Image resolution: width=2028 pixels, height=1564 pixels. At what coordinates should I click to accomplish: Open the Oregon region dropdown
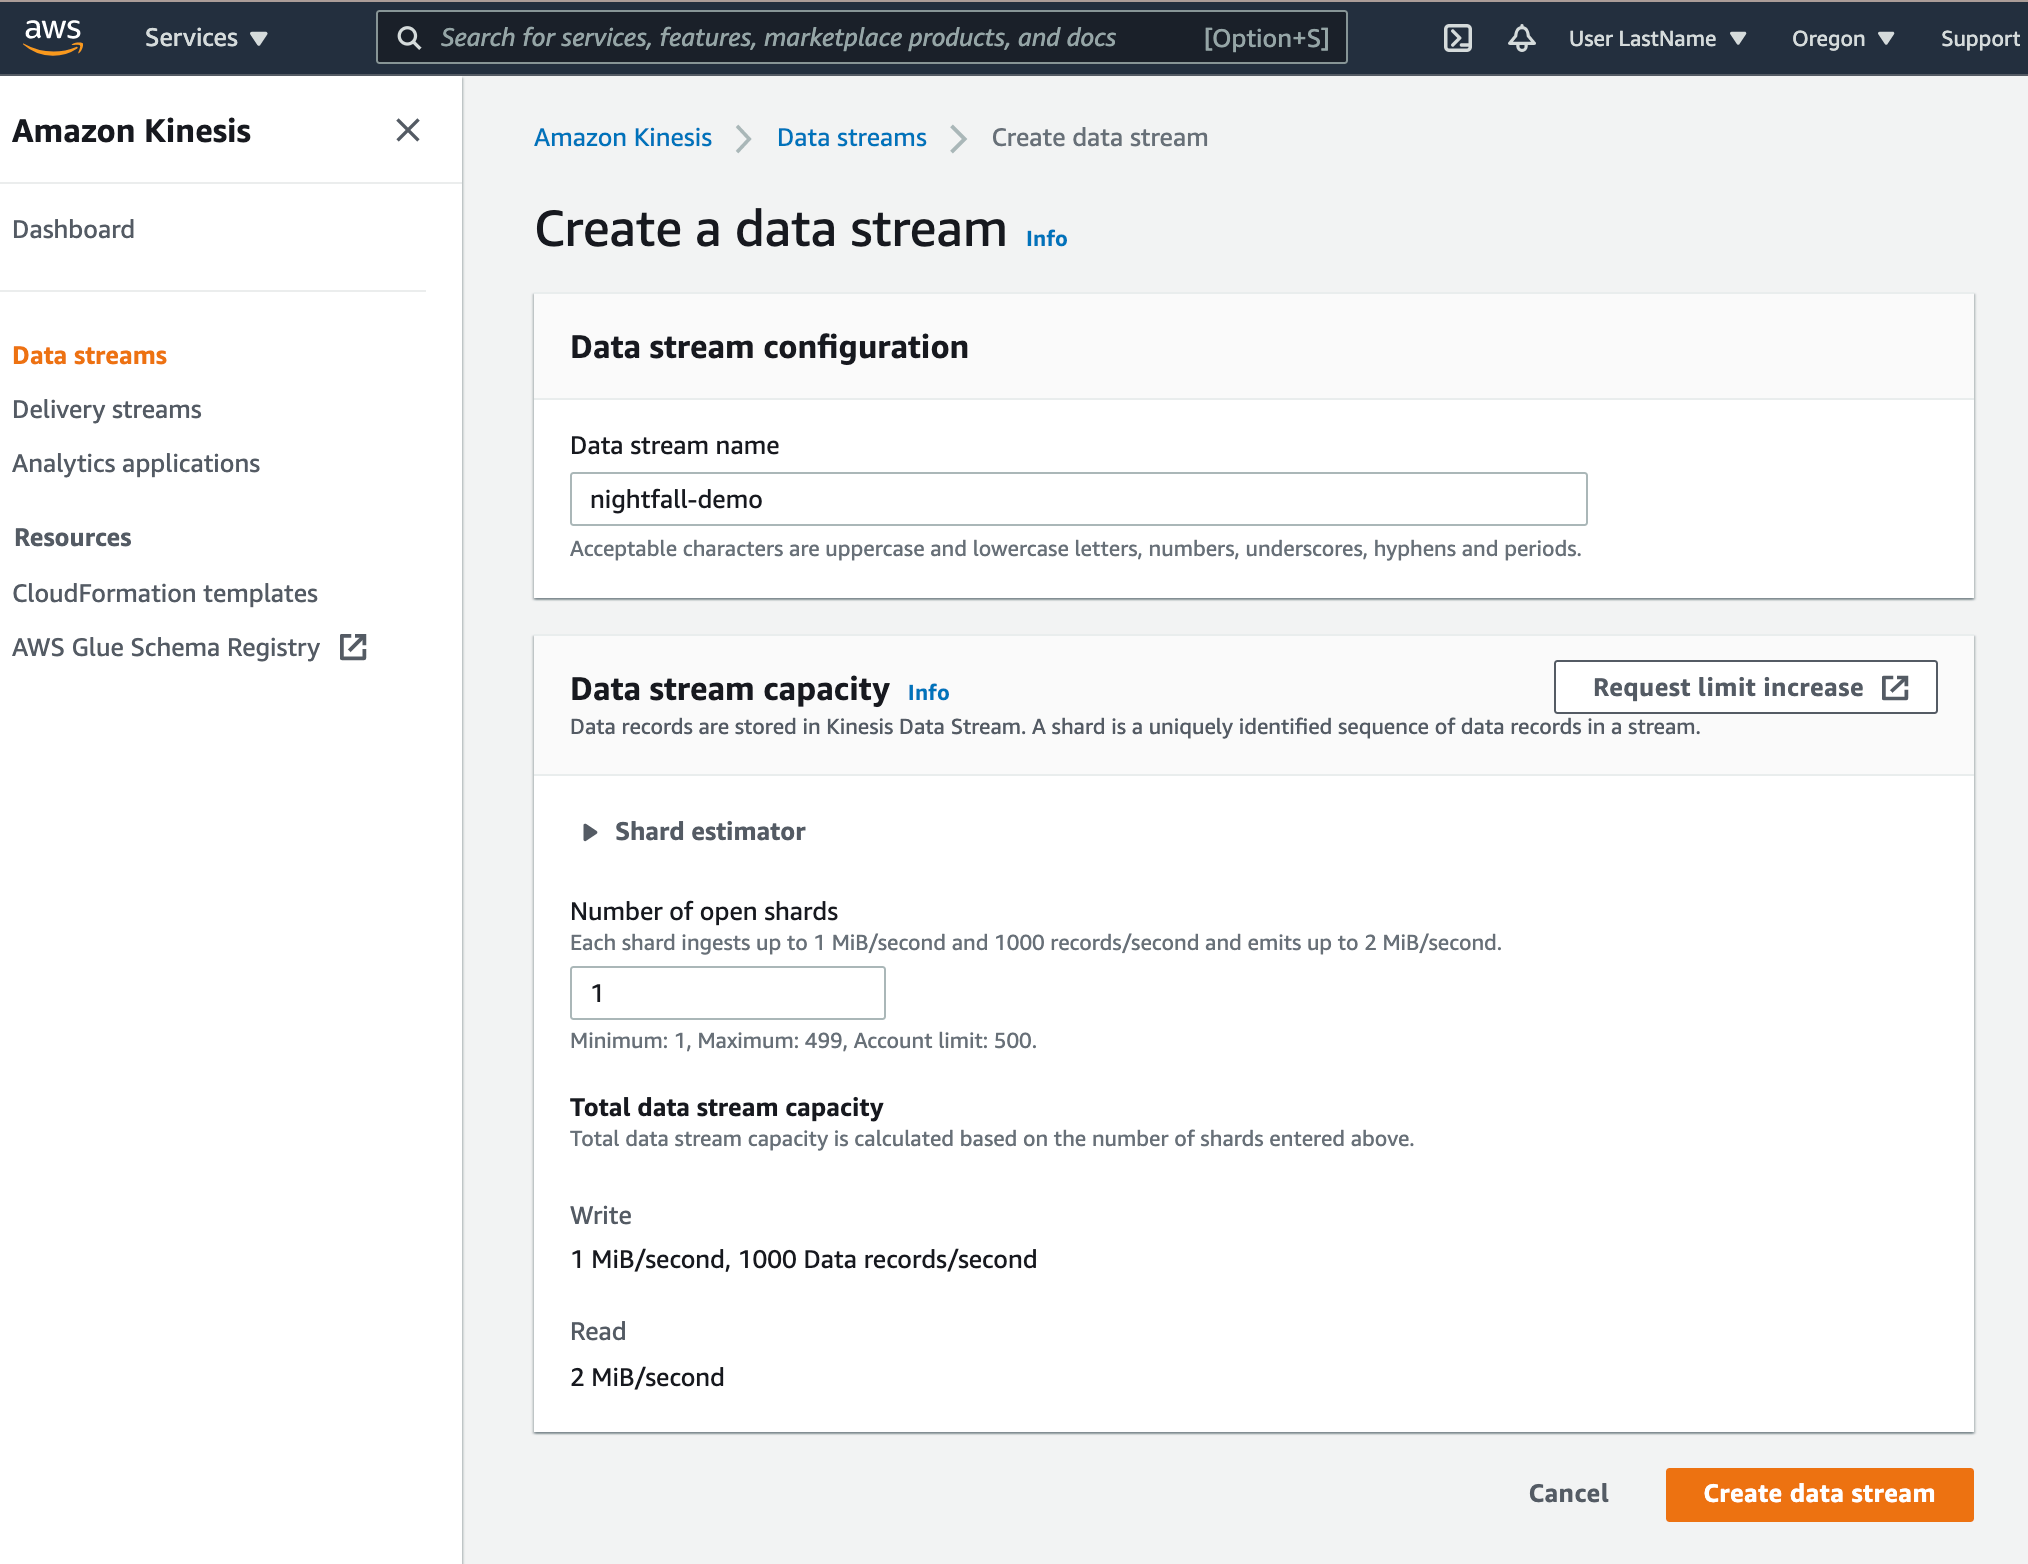pos(1842,38)
